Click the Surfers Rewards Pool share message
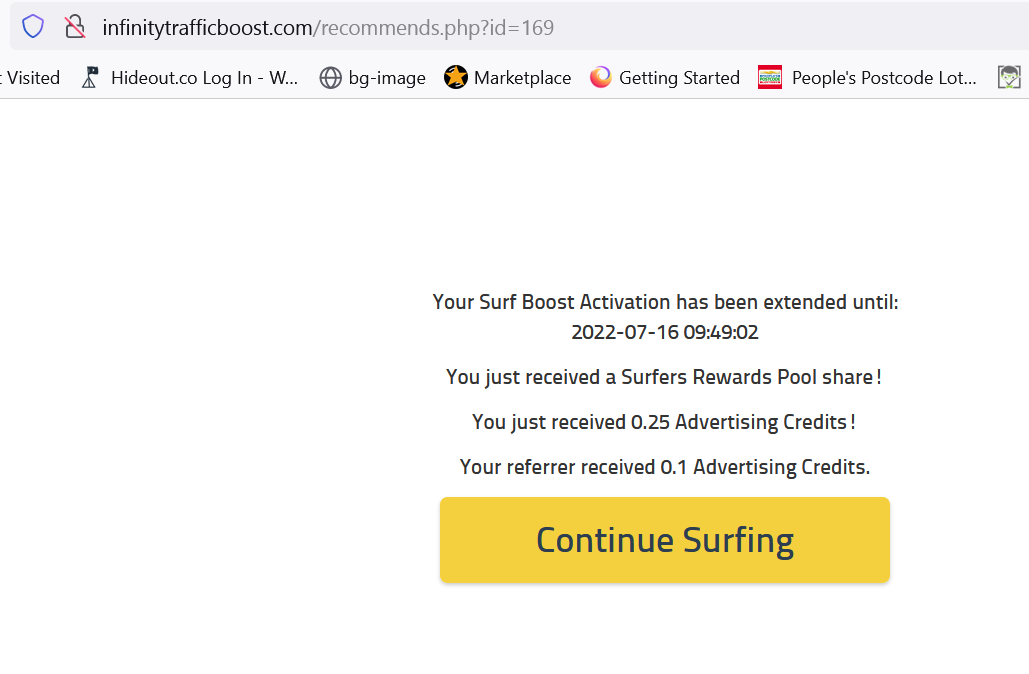 click(x=664, y=377)
